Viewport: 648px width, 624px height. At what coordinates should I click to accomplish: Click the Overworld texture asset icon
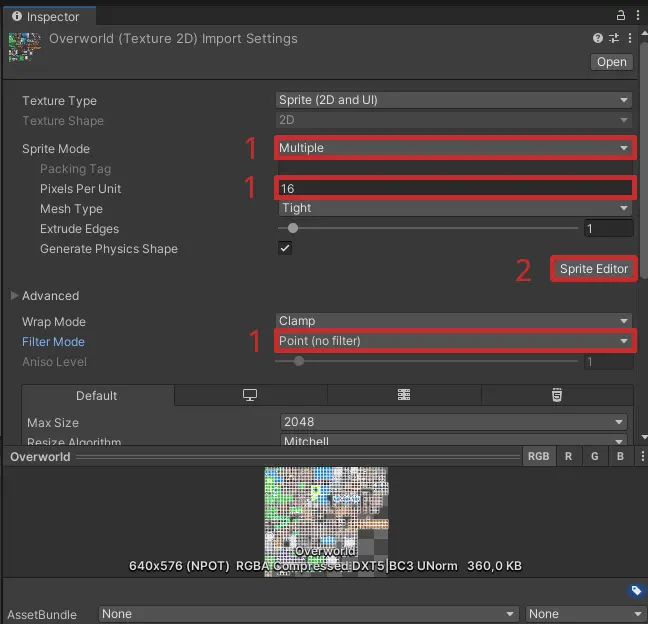(24, 48)
